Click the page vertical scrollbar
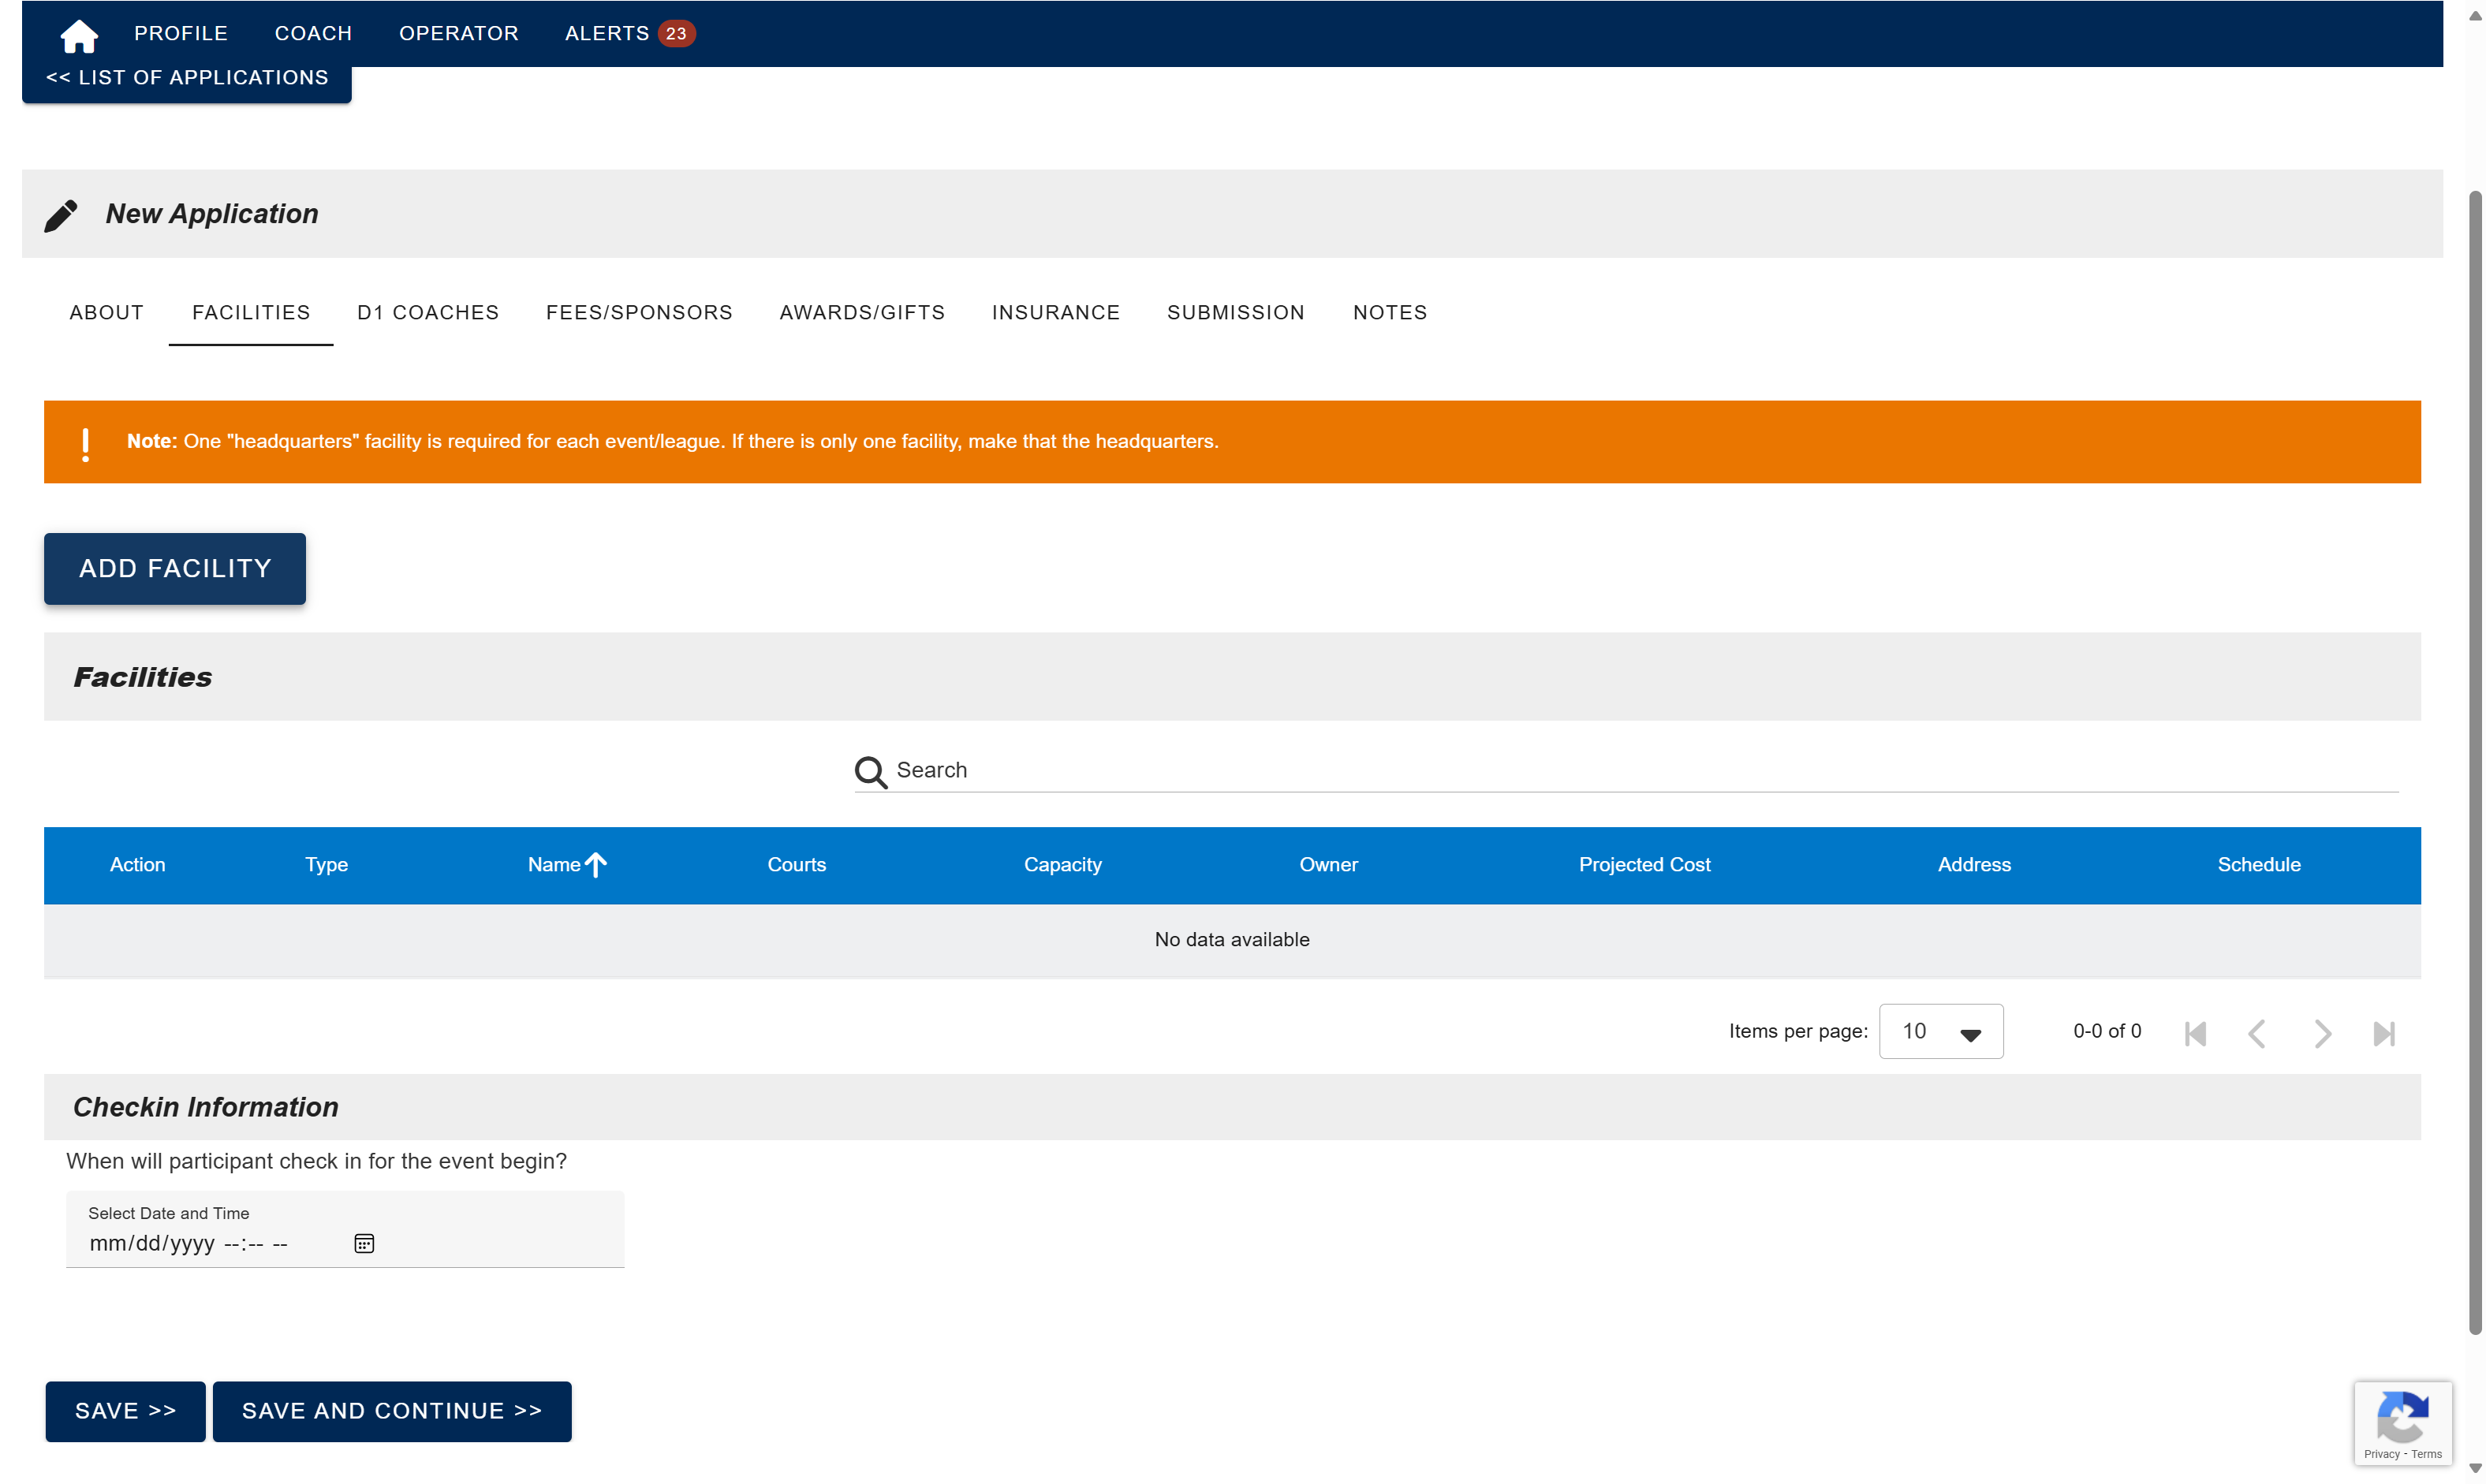The image size is (2486, 1484). pyautogui.click(x=2475, y=760)
